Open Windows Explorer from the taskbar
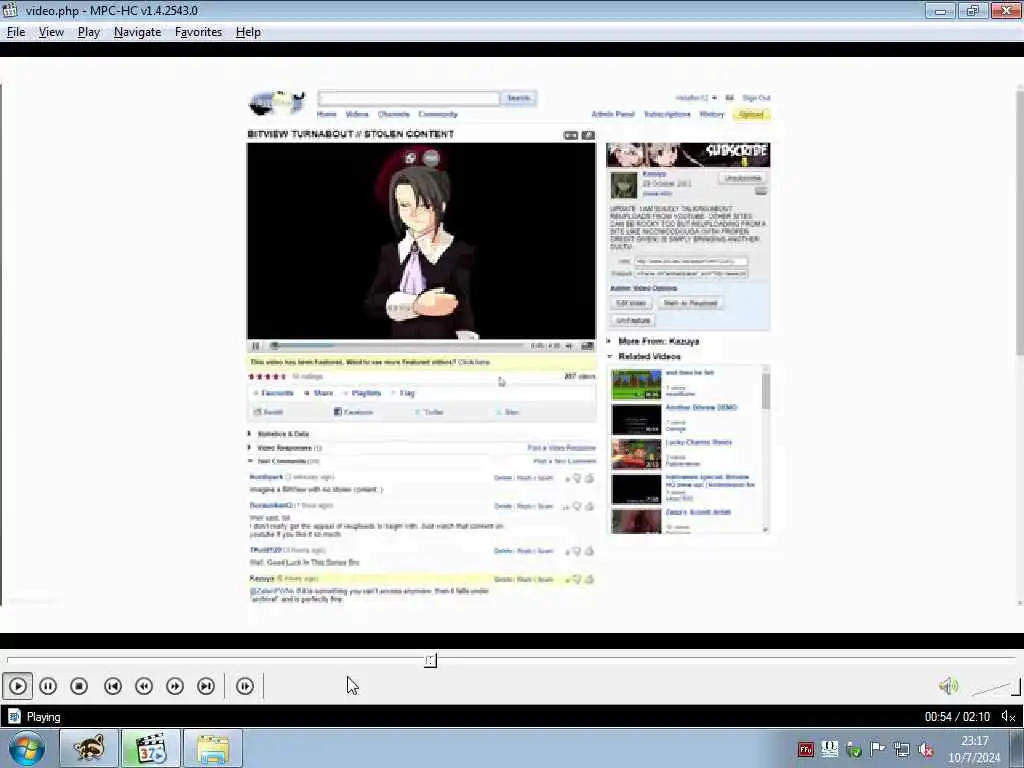The height and width of the screenshot is (768, 1024). click(213, 748)
